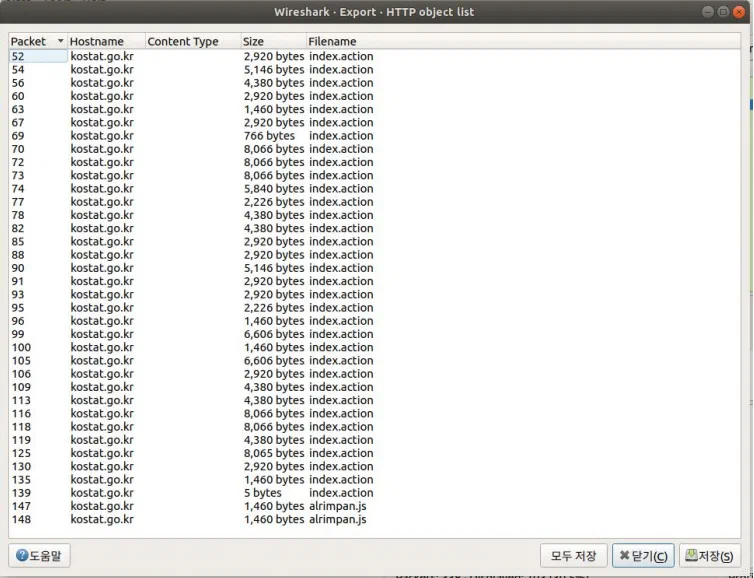Maximize the HTTP object list window
Image resolution: width=754 pixels, height=578 pixels.
pyautogui.click(x=723, y=12)
